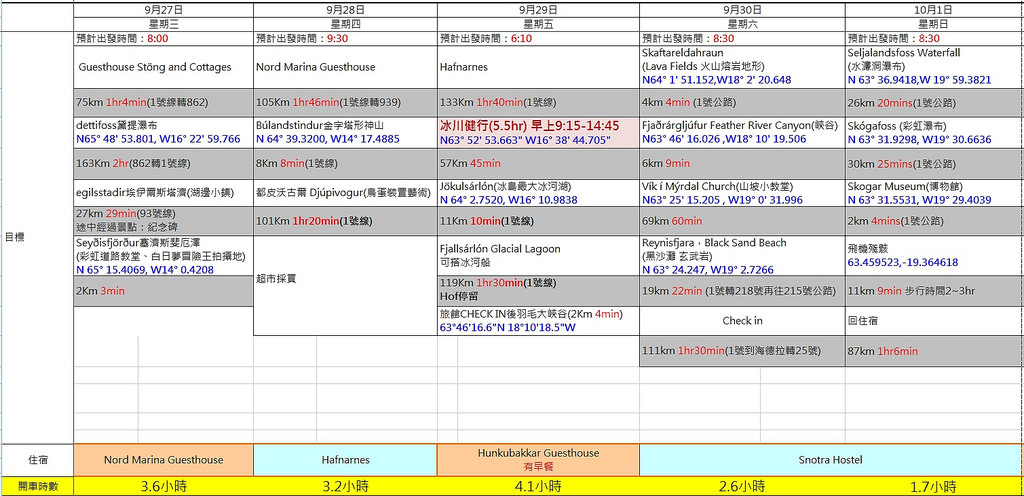Select the 旅館CHECK IN後羽毛大峽谷 cell
This screenshot has width=1024, height=496.
pos(538,320)
